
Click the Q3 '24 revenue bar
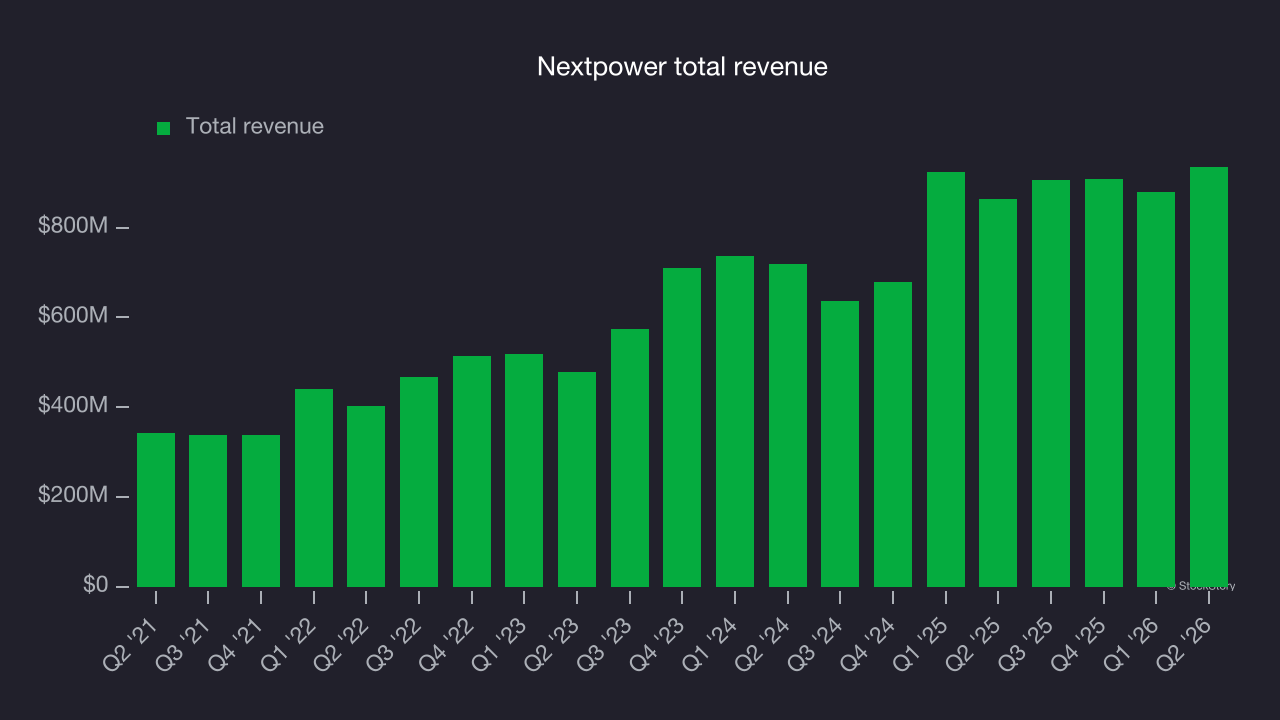coord(840,444)
